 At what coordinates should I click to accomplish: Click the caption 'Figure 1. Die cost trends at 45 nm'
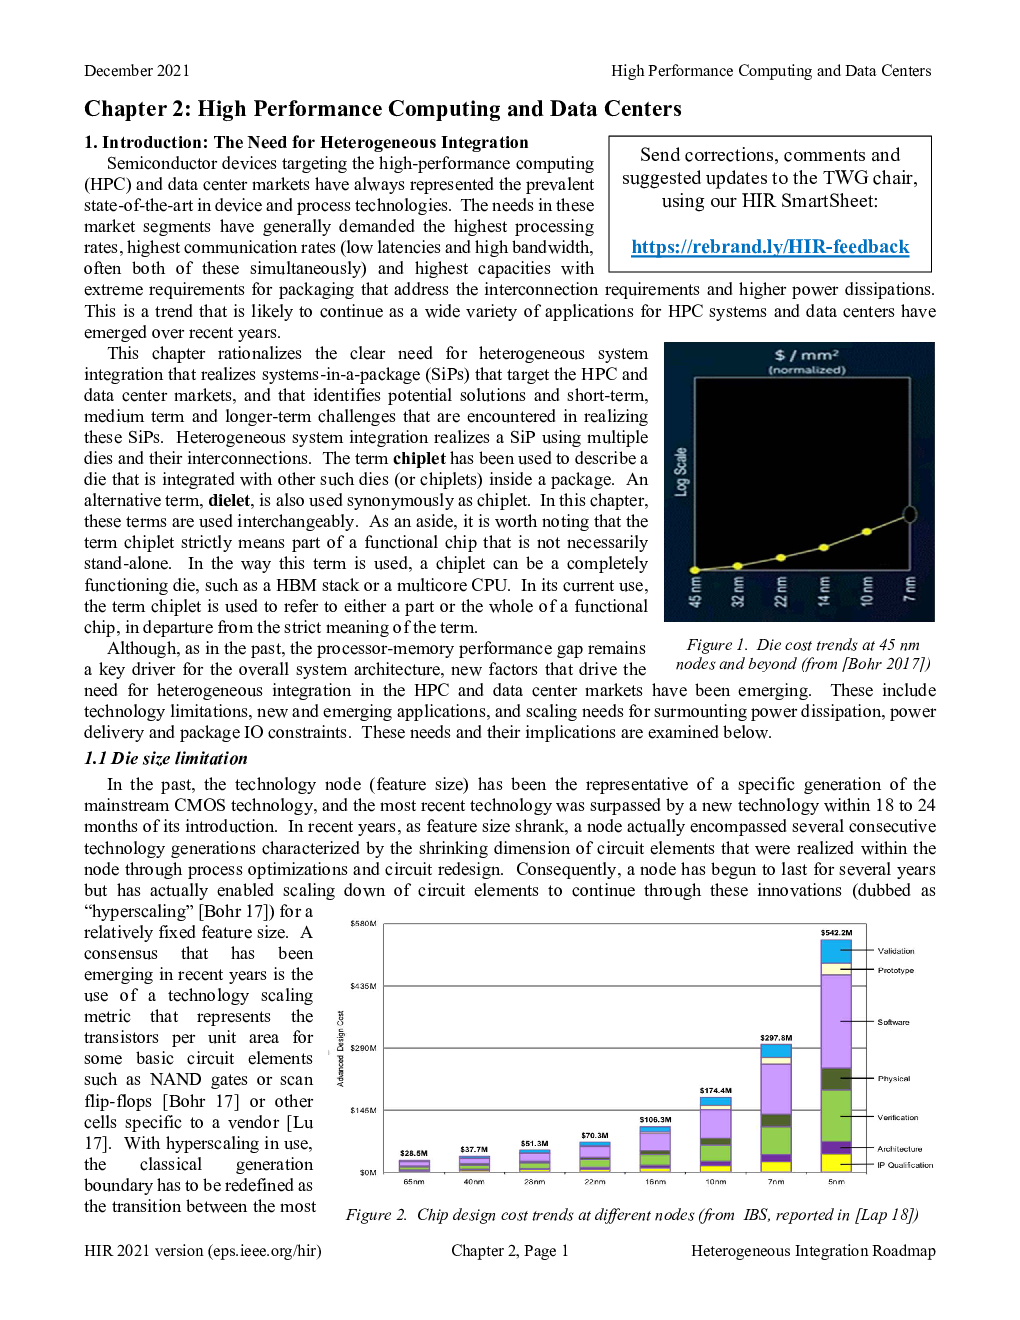point(803,645)
